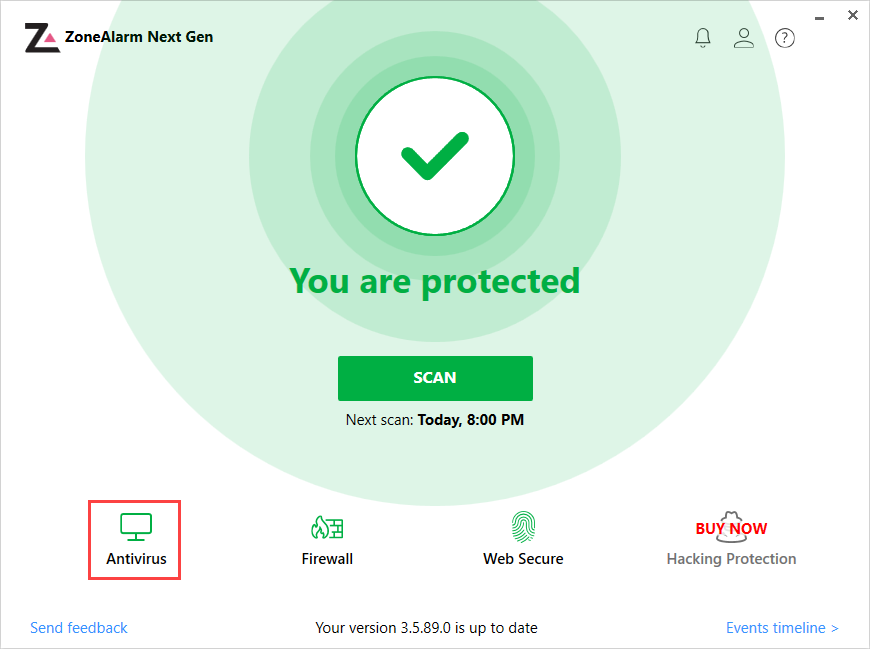
Task: Open the notifications bell icon
Action: click(702, 38)
